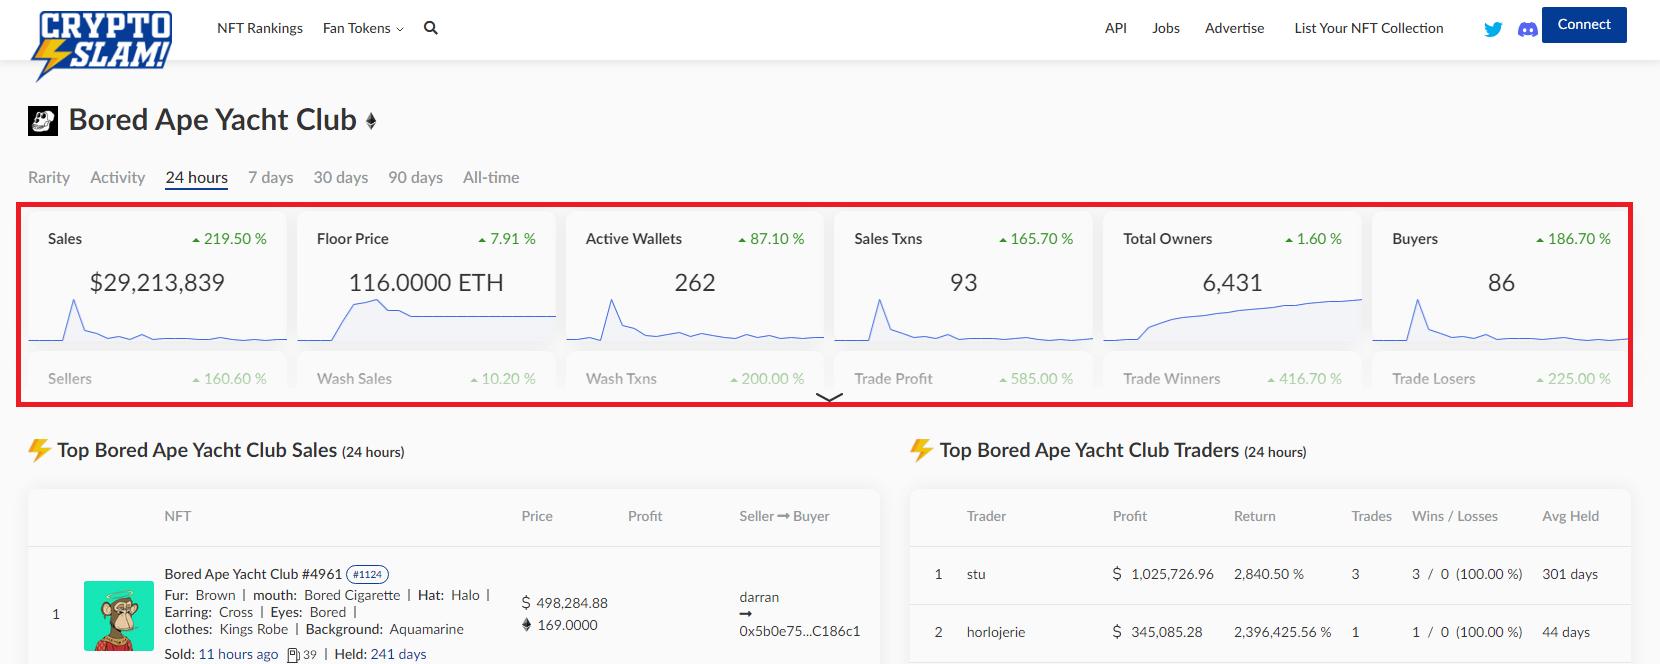
Task: Click the Bored Ape Yacht Club collection avatar
Action: (x=43, y=121)
